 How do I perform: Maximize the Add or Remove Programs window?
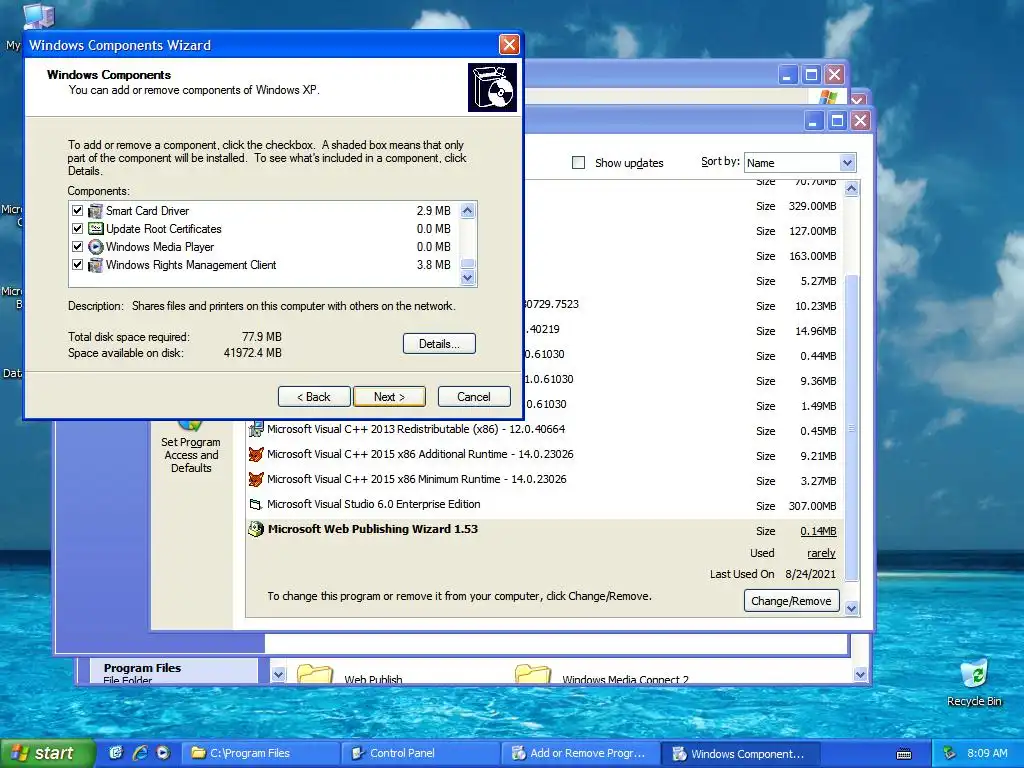(x=837, y=121)
